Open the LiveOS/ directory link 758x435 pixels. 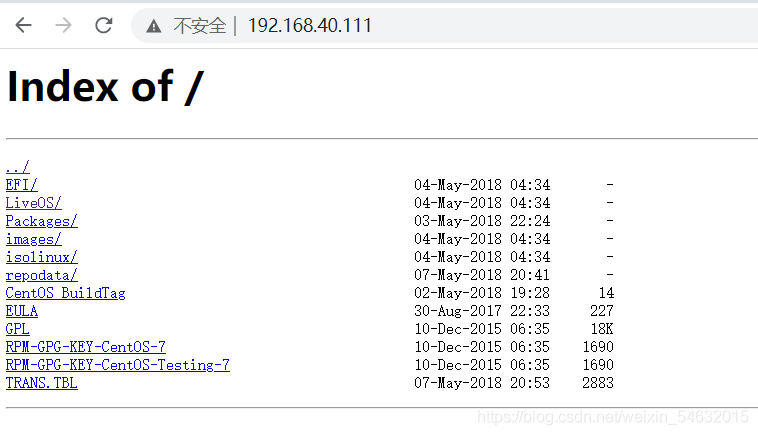point(33,203)
